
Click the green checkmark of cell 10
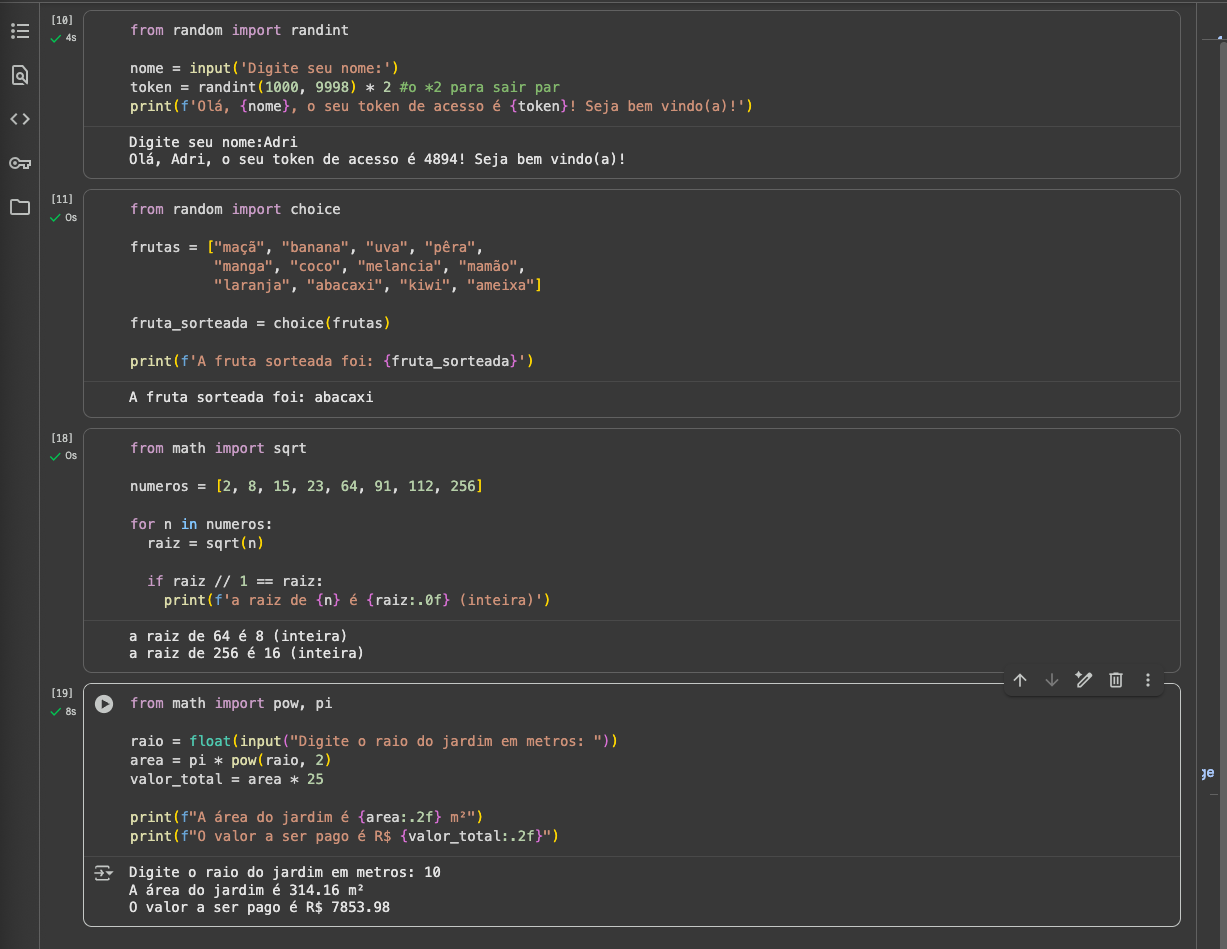[x=56, y=39]
